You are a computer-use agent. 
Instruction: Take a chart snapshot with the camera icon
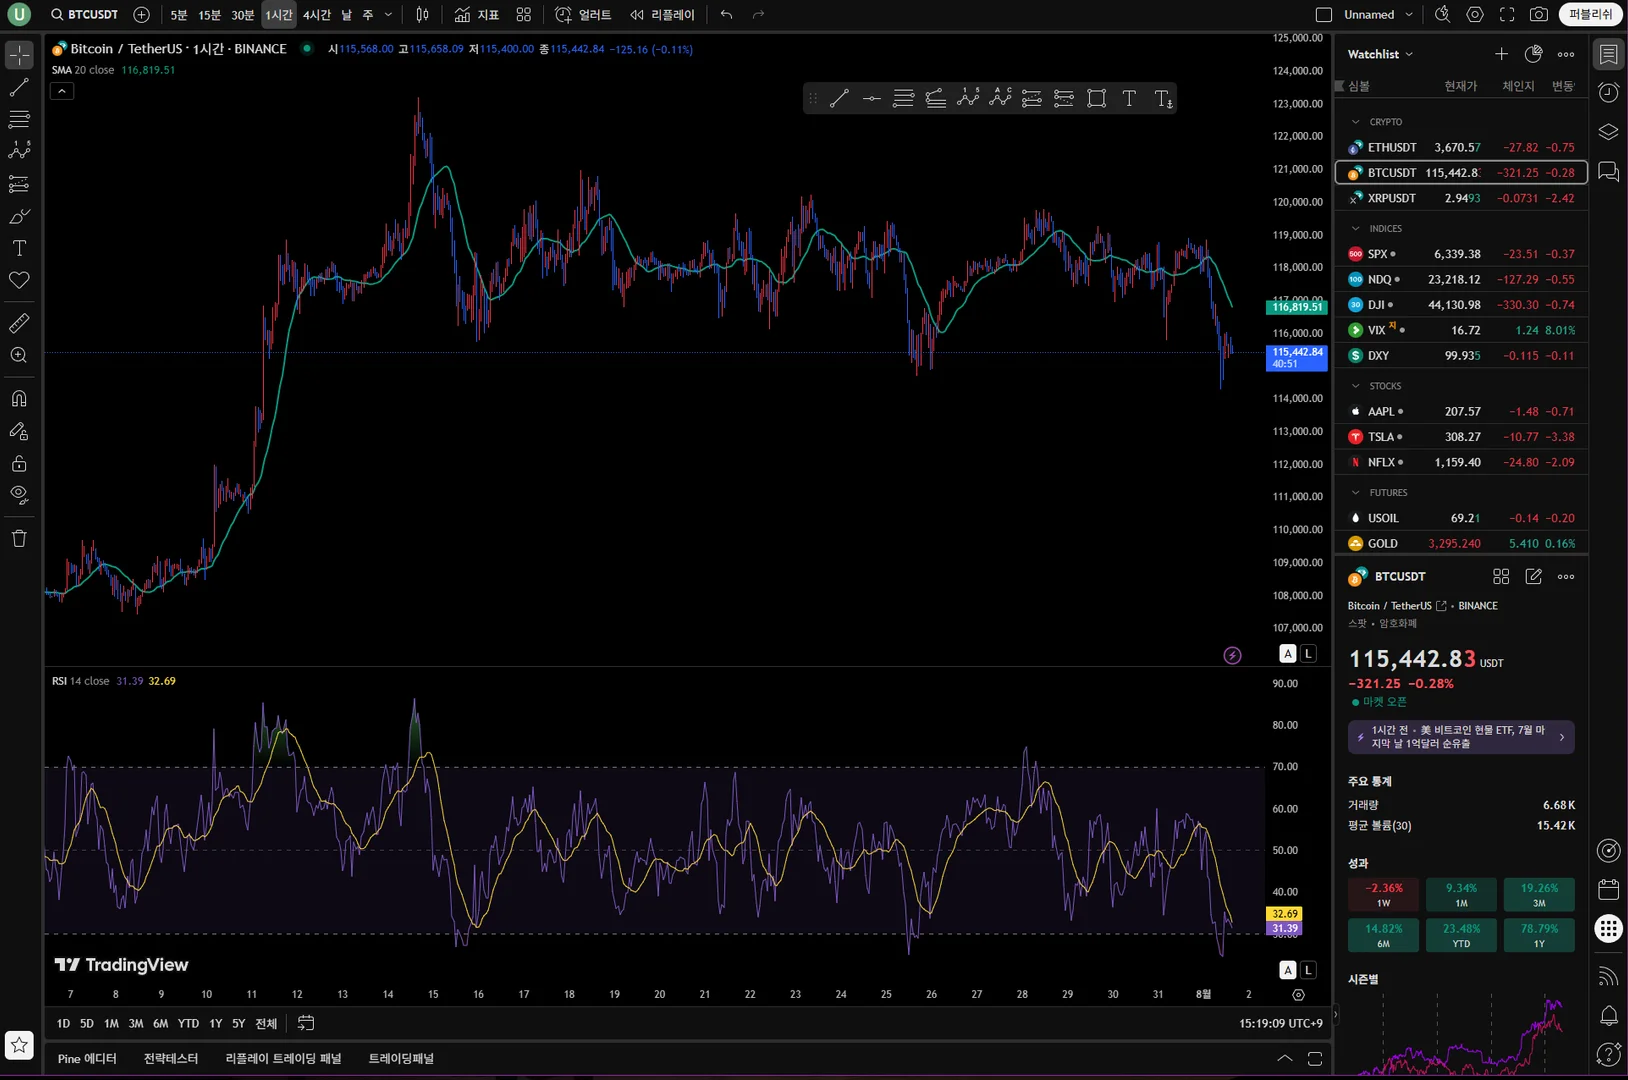1539,15
